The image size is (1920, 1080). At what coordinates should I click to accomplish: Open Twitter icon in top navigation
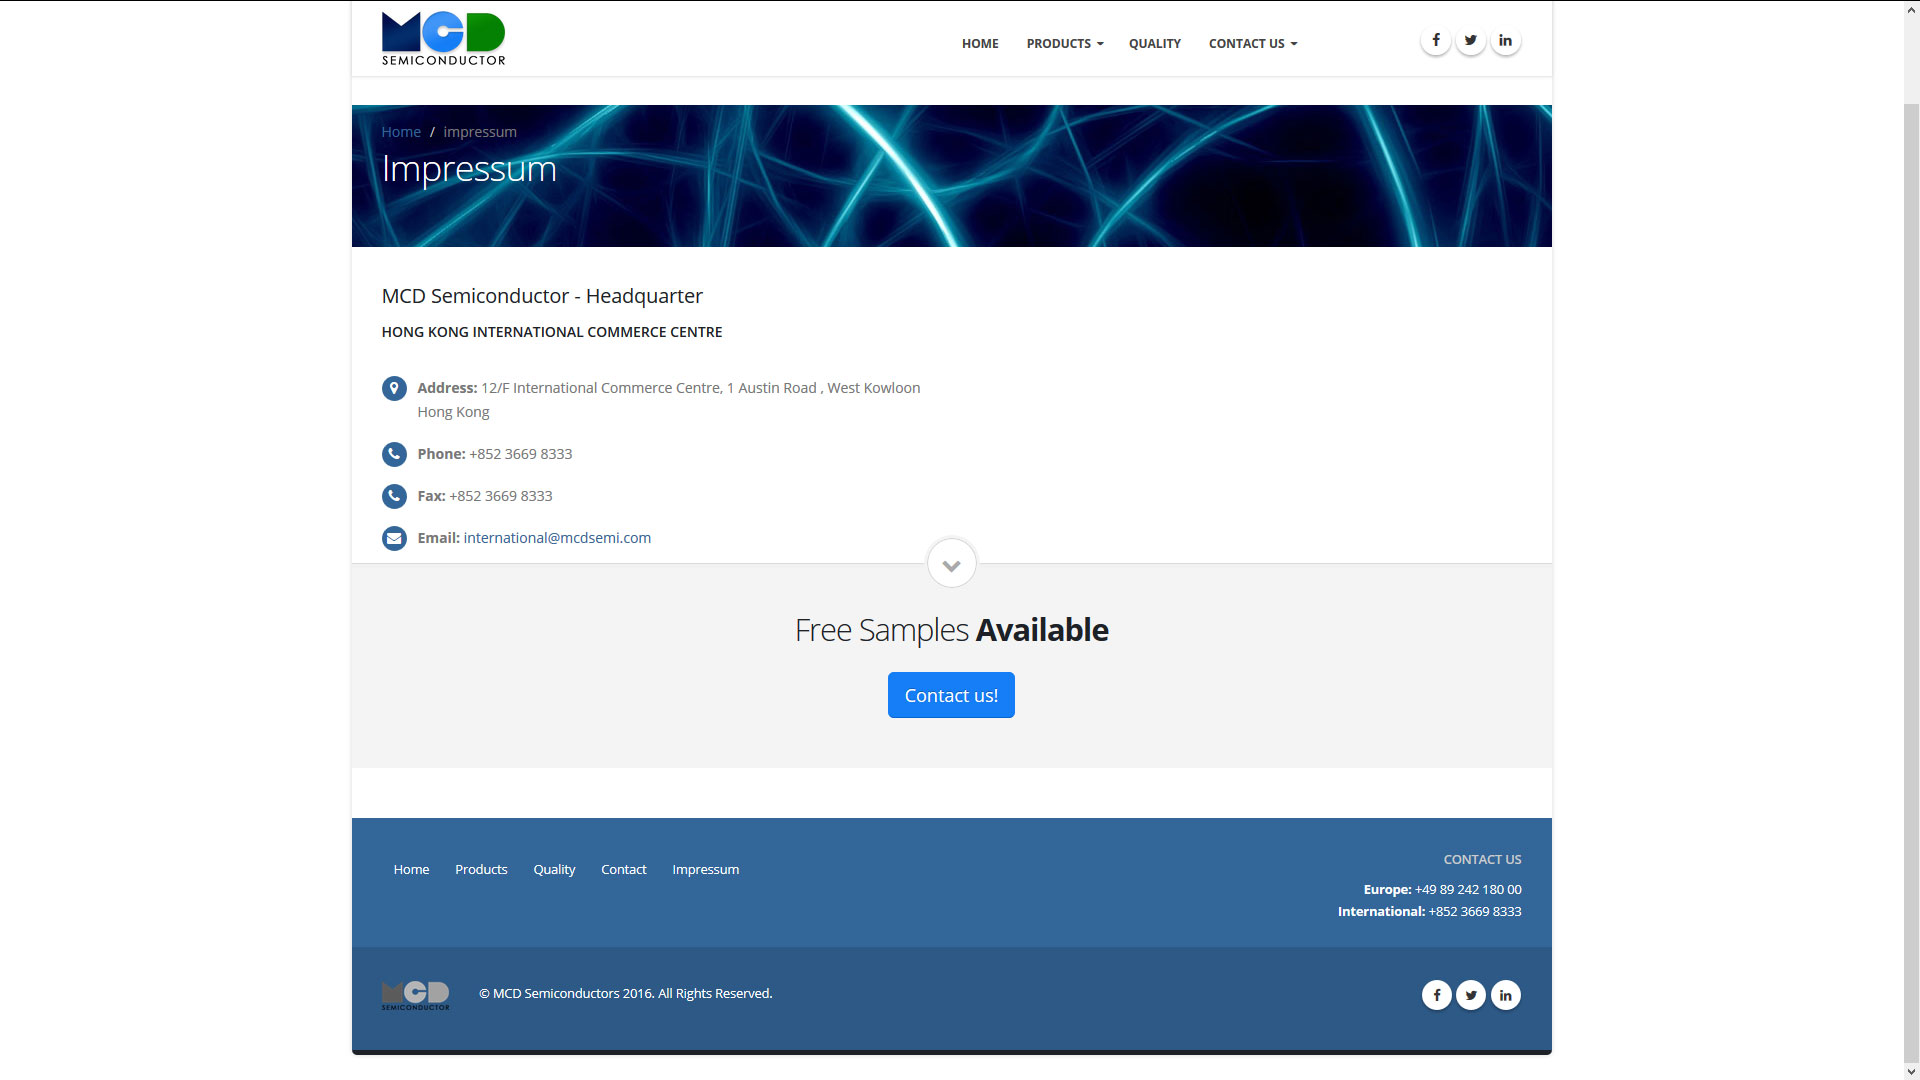(x=1470, y=41)
